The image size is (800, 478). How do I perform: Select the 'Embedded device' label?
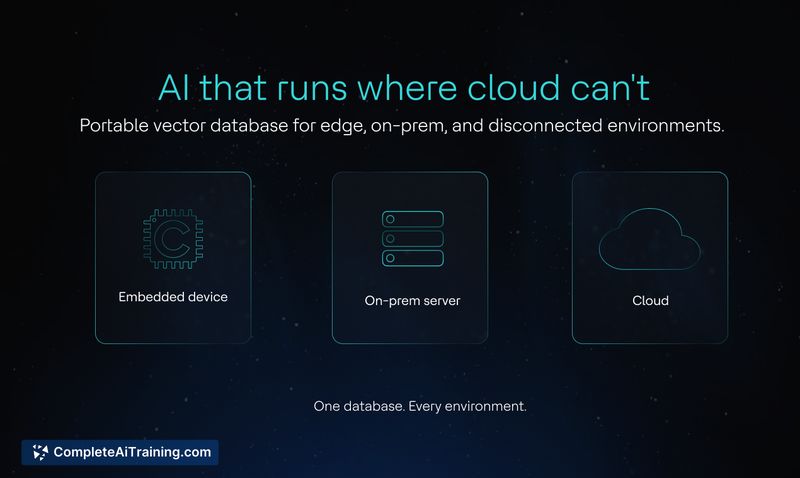173,297
